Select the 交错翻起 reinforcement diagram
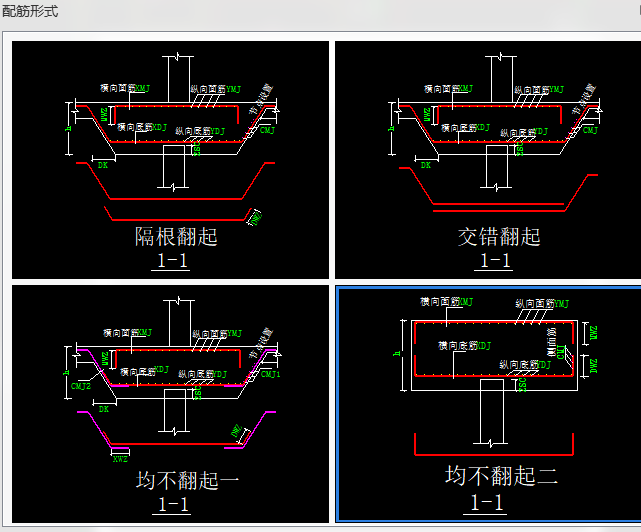The height and width of the screenshot is (532, 641). pos(488,160)
